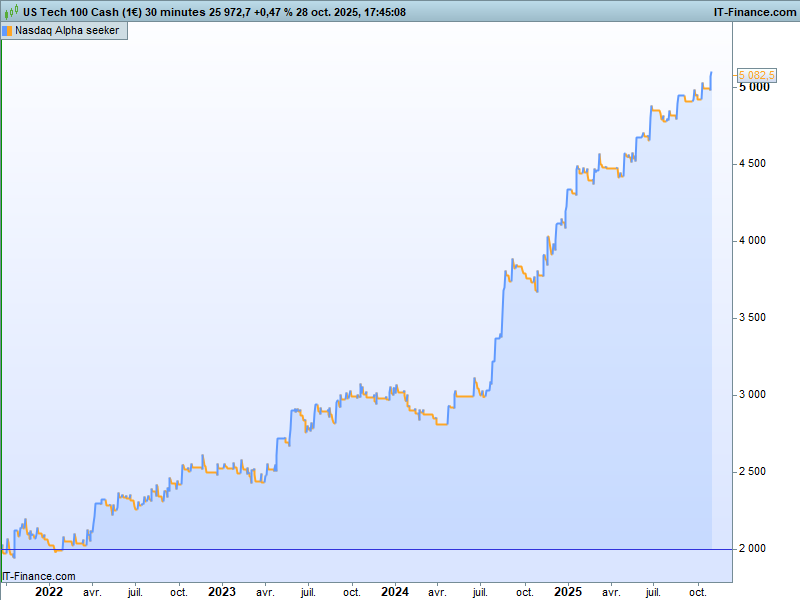Viewport: 800px width, 600px height.
Task: Click the US Tech 100 Cash instrument title
Action: tap(82, 12)
